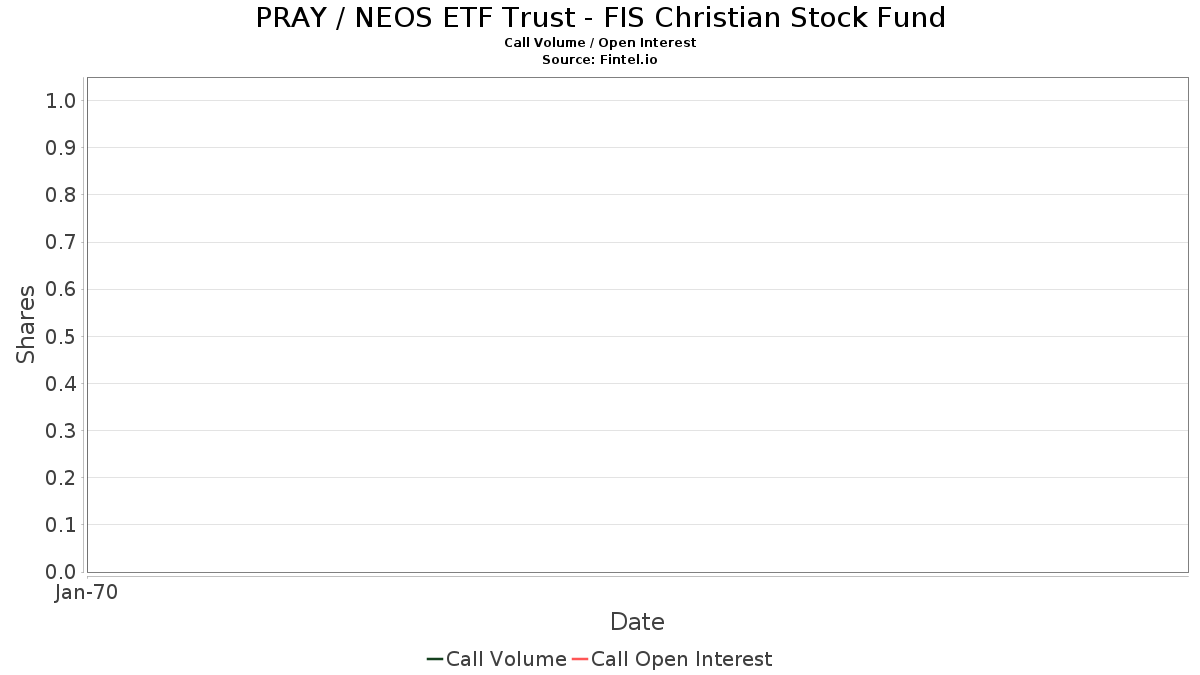Viewport: 1200px width, 675px height.
Task: Click the red Call Open Interest swatch
Action: (x=580, y=659)
